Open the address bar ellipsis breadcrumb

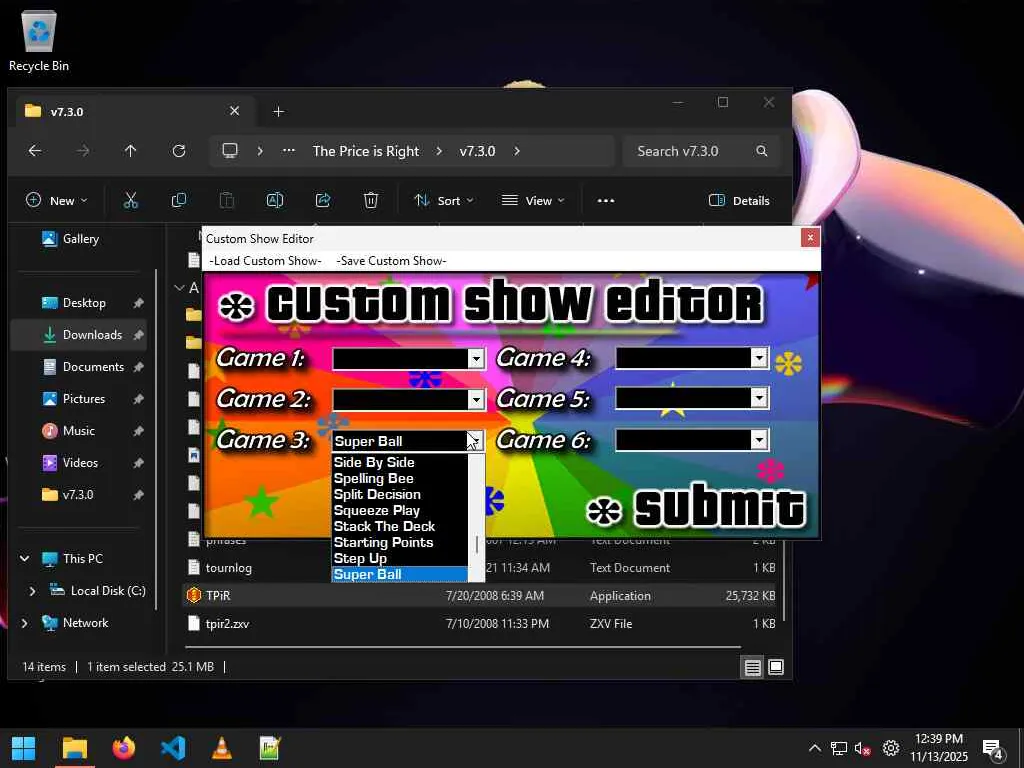tap(289, 151)
